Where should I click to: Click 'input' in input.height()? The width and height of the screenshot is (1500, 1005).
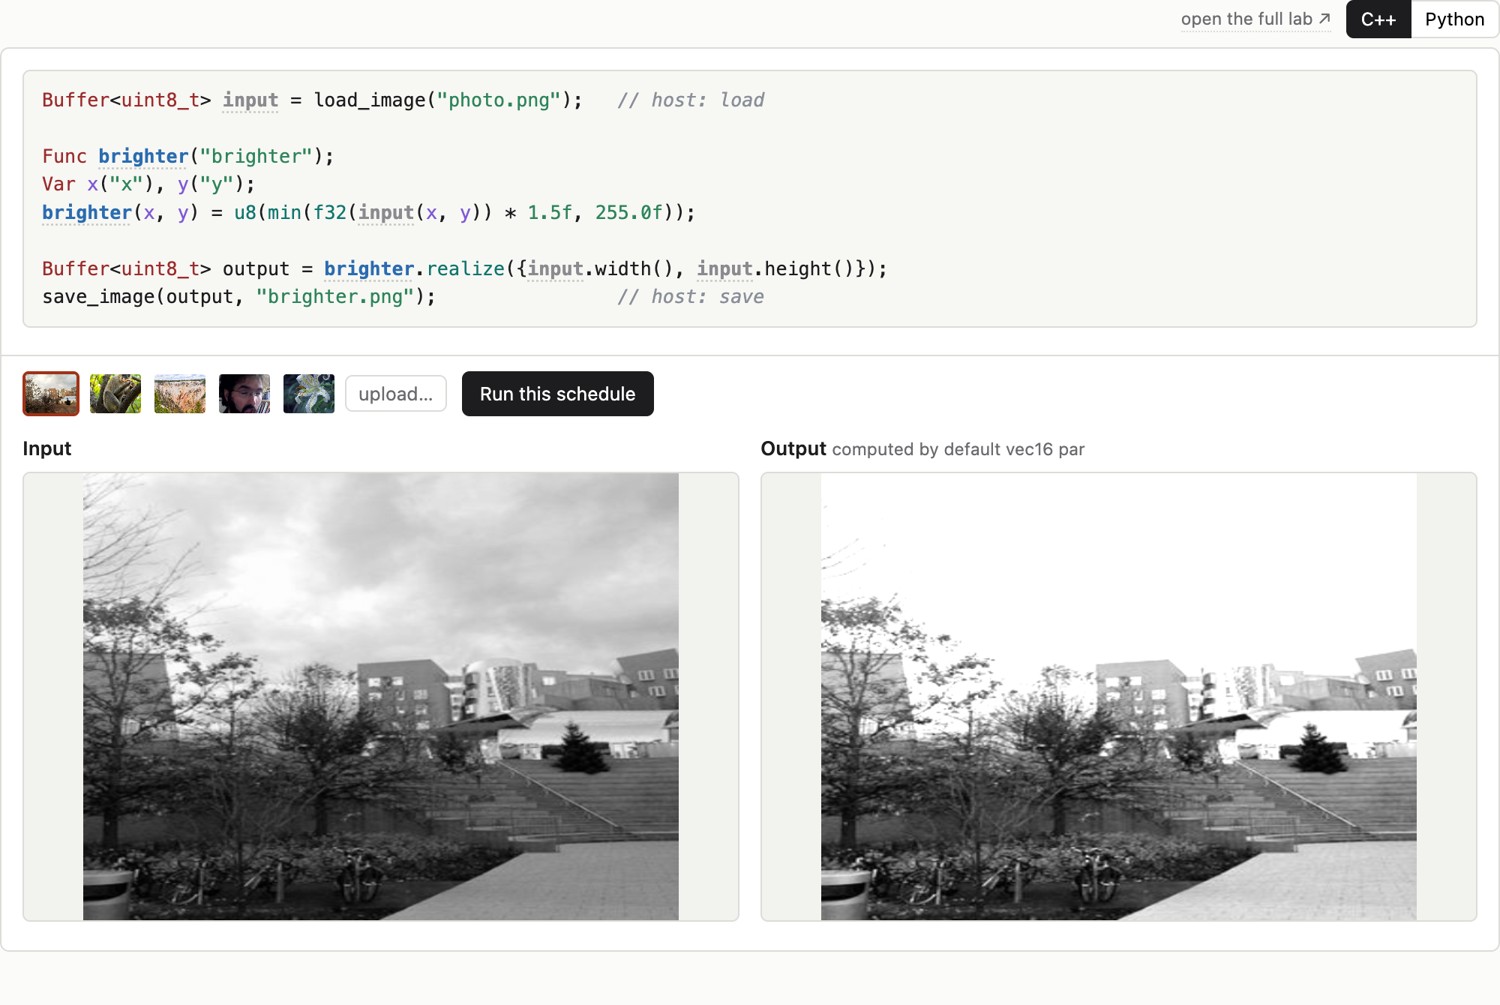pyautogui.click(x=725, y=268)
